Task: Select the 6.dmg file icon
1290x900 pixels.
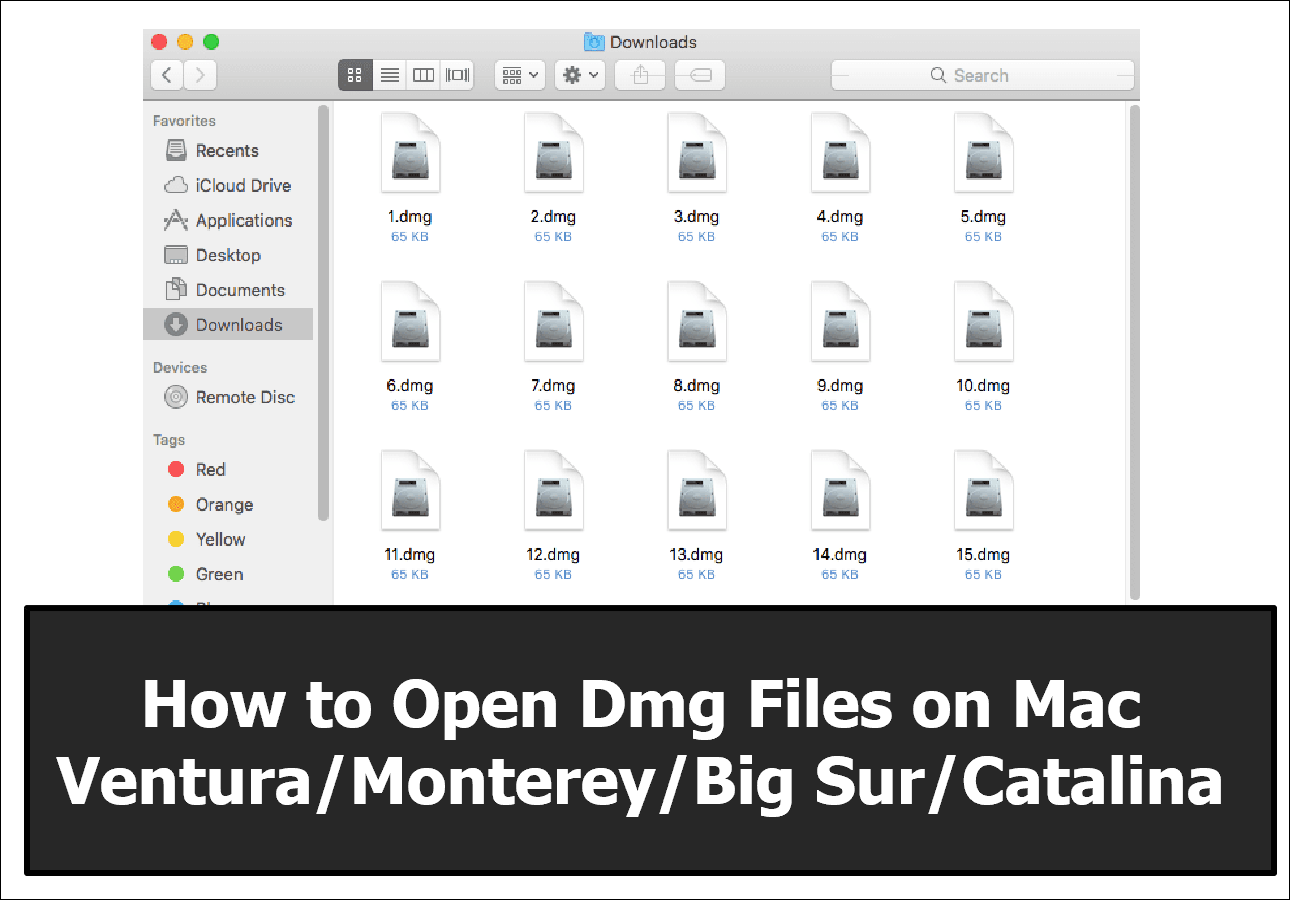Action: pos(410,322)
